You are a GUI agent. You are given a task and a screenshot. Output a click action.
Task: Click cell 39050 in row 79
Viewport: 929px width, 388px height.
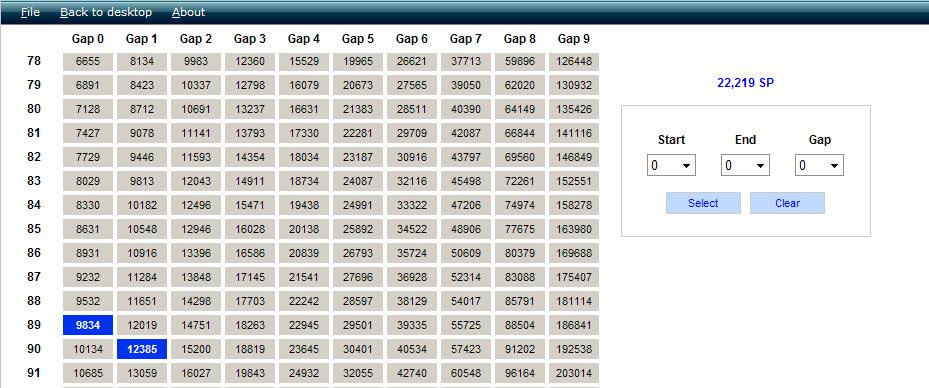466,85
